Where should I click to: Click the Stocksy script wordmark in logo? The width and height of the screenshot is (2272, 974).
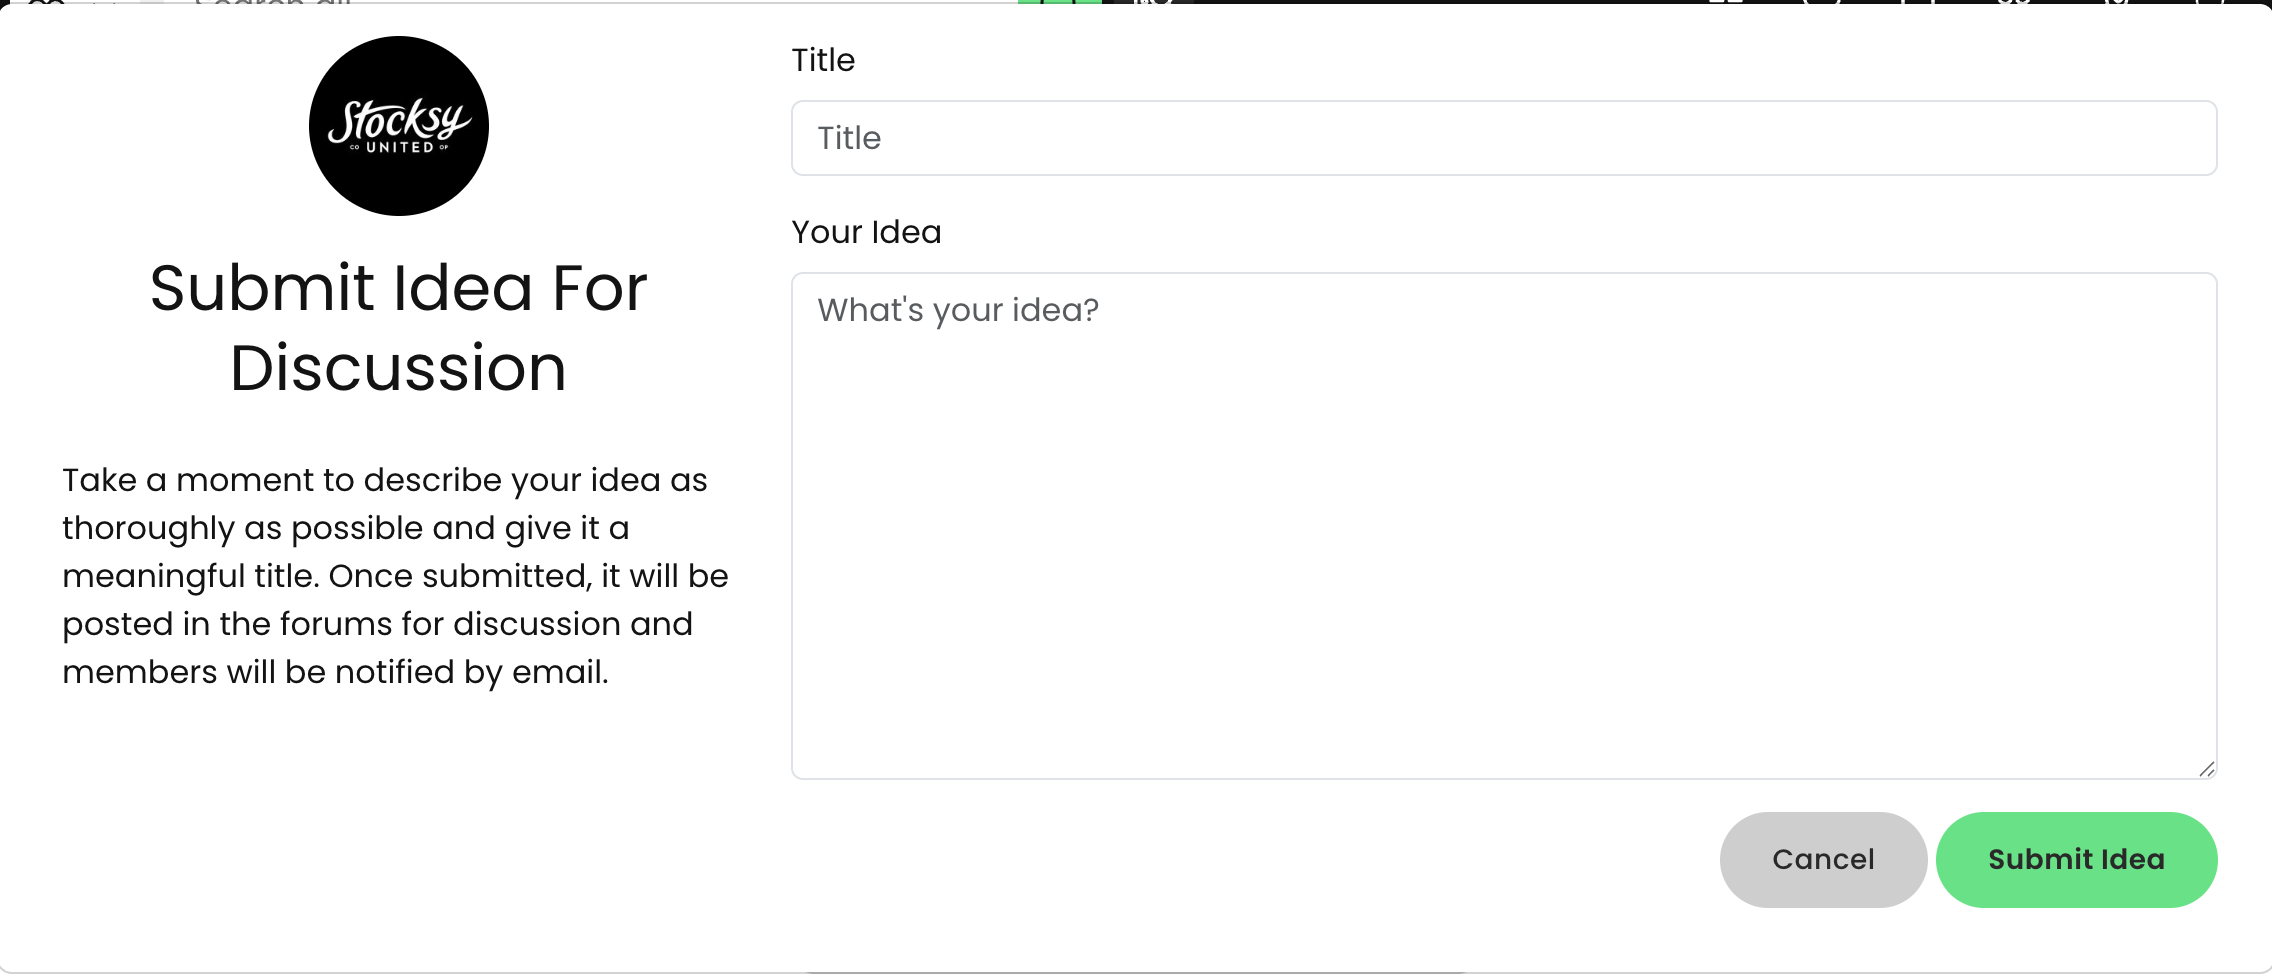pos(399,121)
